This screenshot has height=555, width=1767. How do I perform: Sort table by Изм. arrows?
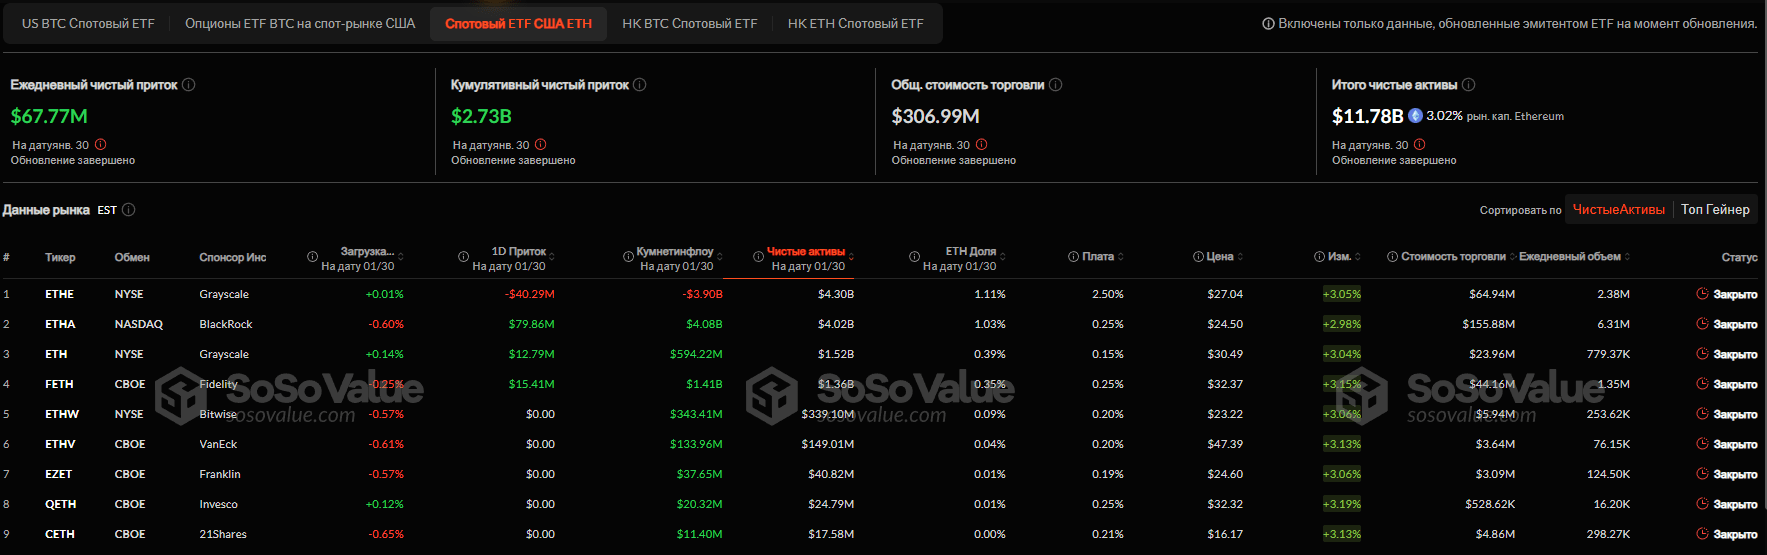(x=1359, y=257)
